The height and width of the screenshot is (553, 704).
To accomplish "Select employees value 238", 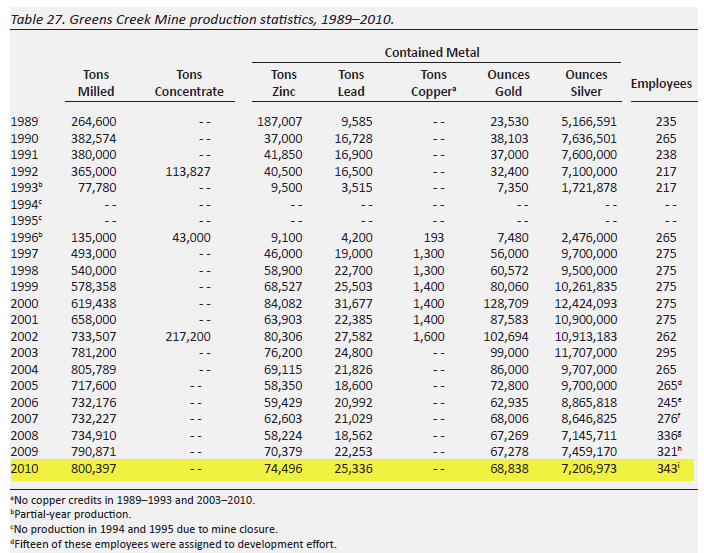I will [666, 155].
